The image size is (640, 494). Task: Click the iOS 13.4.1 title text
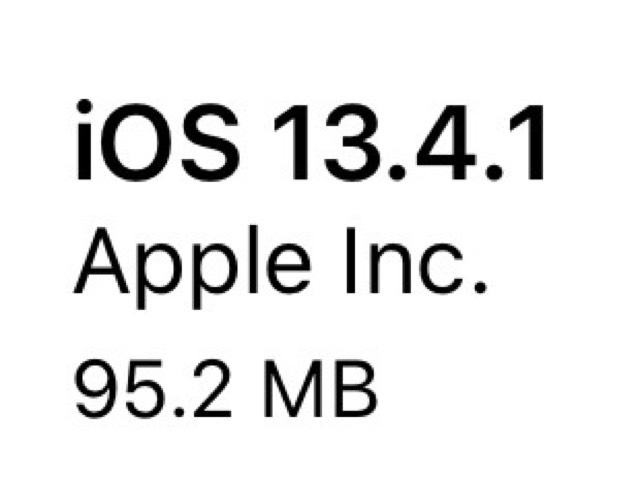click(310, 141)
